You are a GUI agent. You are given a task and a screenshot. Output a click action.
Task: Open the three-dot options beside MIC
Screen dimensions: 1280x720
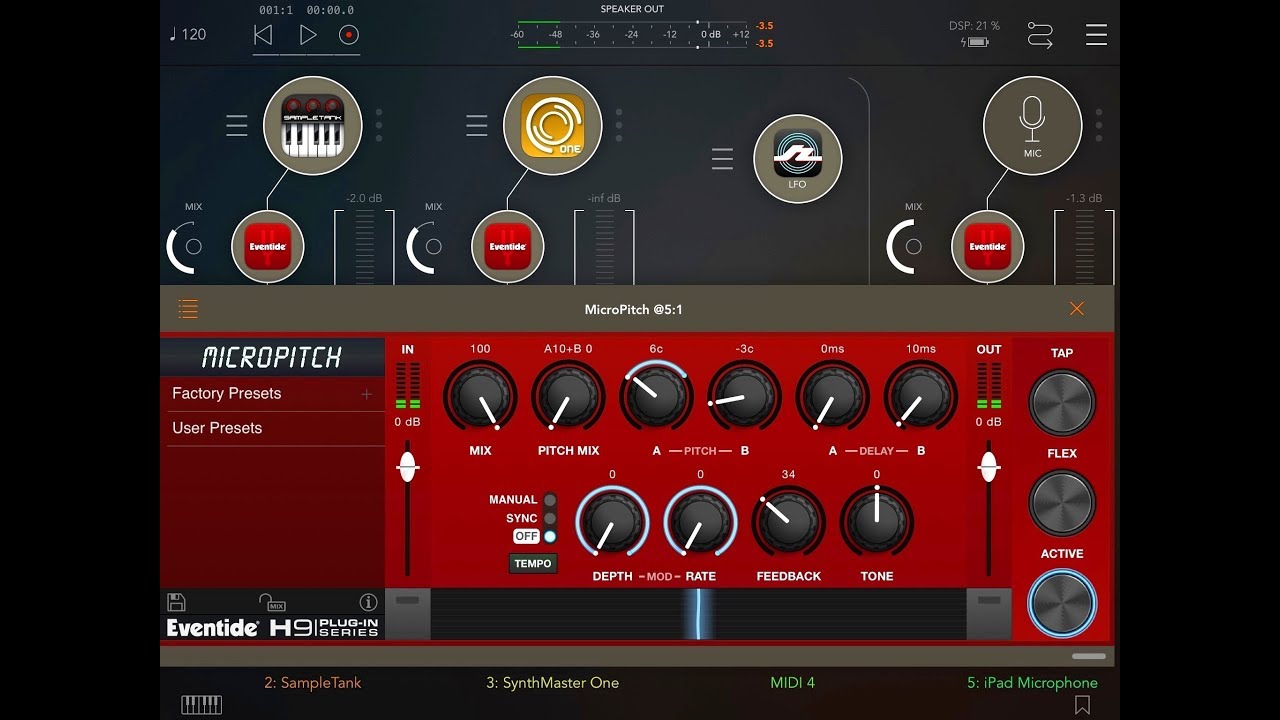pos(1099,125)
